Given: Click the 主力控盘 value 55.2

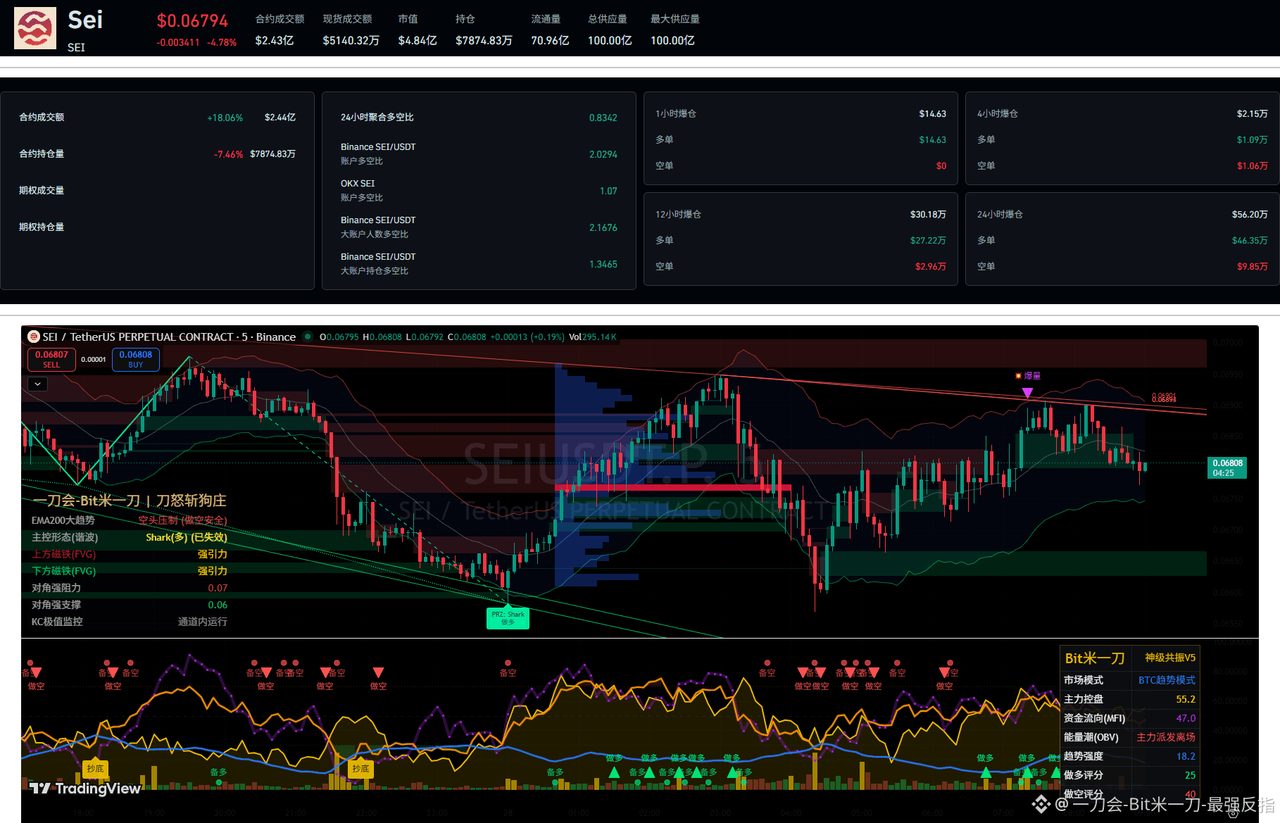Looking at the screenshot, I should click(x=1186, y=699).
